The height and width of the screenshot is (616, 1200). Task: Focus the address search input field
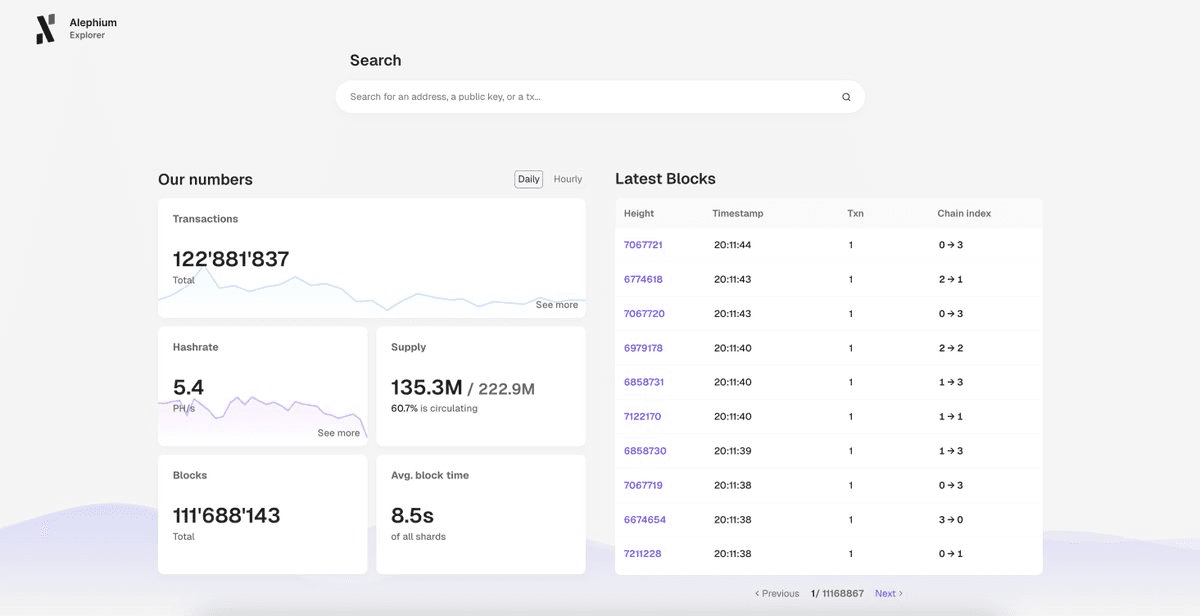[600, 97]
